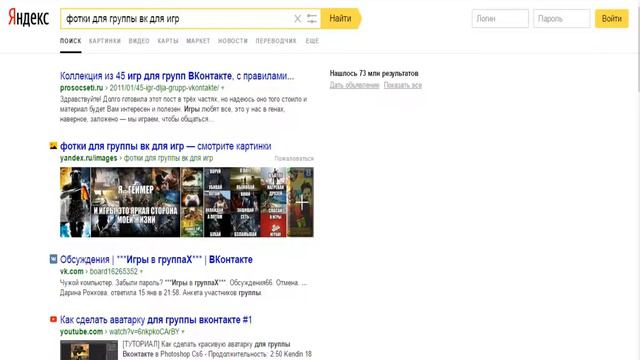Click the vk.com domain link
The image size is (640, 360).
tap(71, 271)
